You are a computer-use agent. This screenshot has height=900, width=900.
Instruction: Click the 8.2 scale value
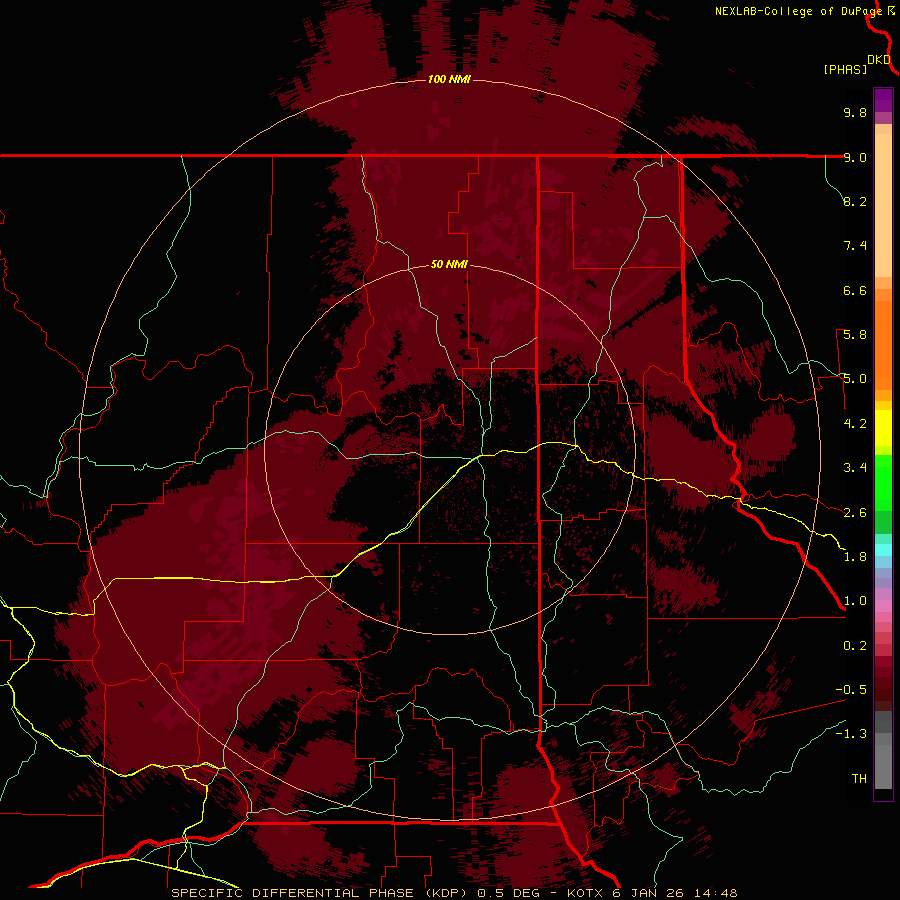pos(855,201)
